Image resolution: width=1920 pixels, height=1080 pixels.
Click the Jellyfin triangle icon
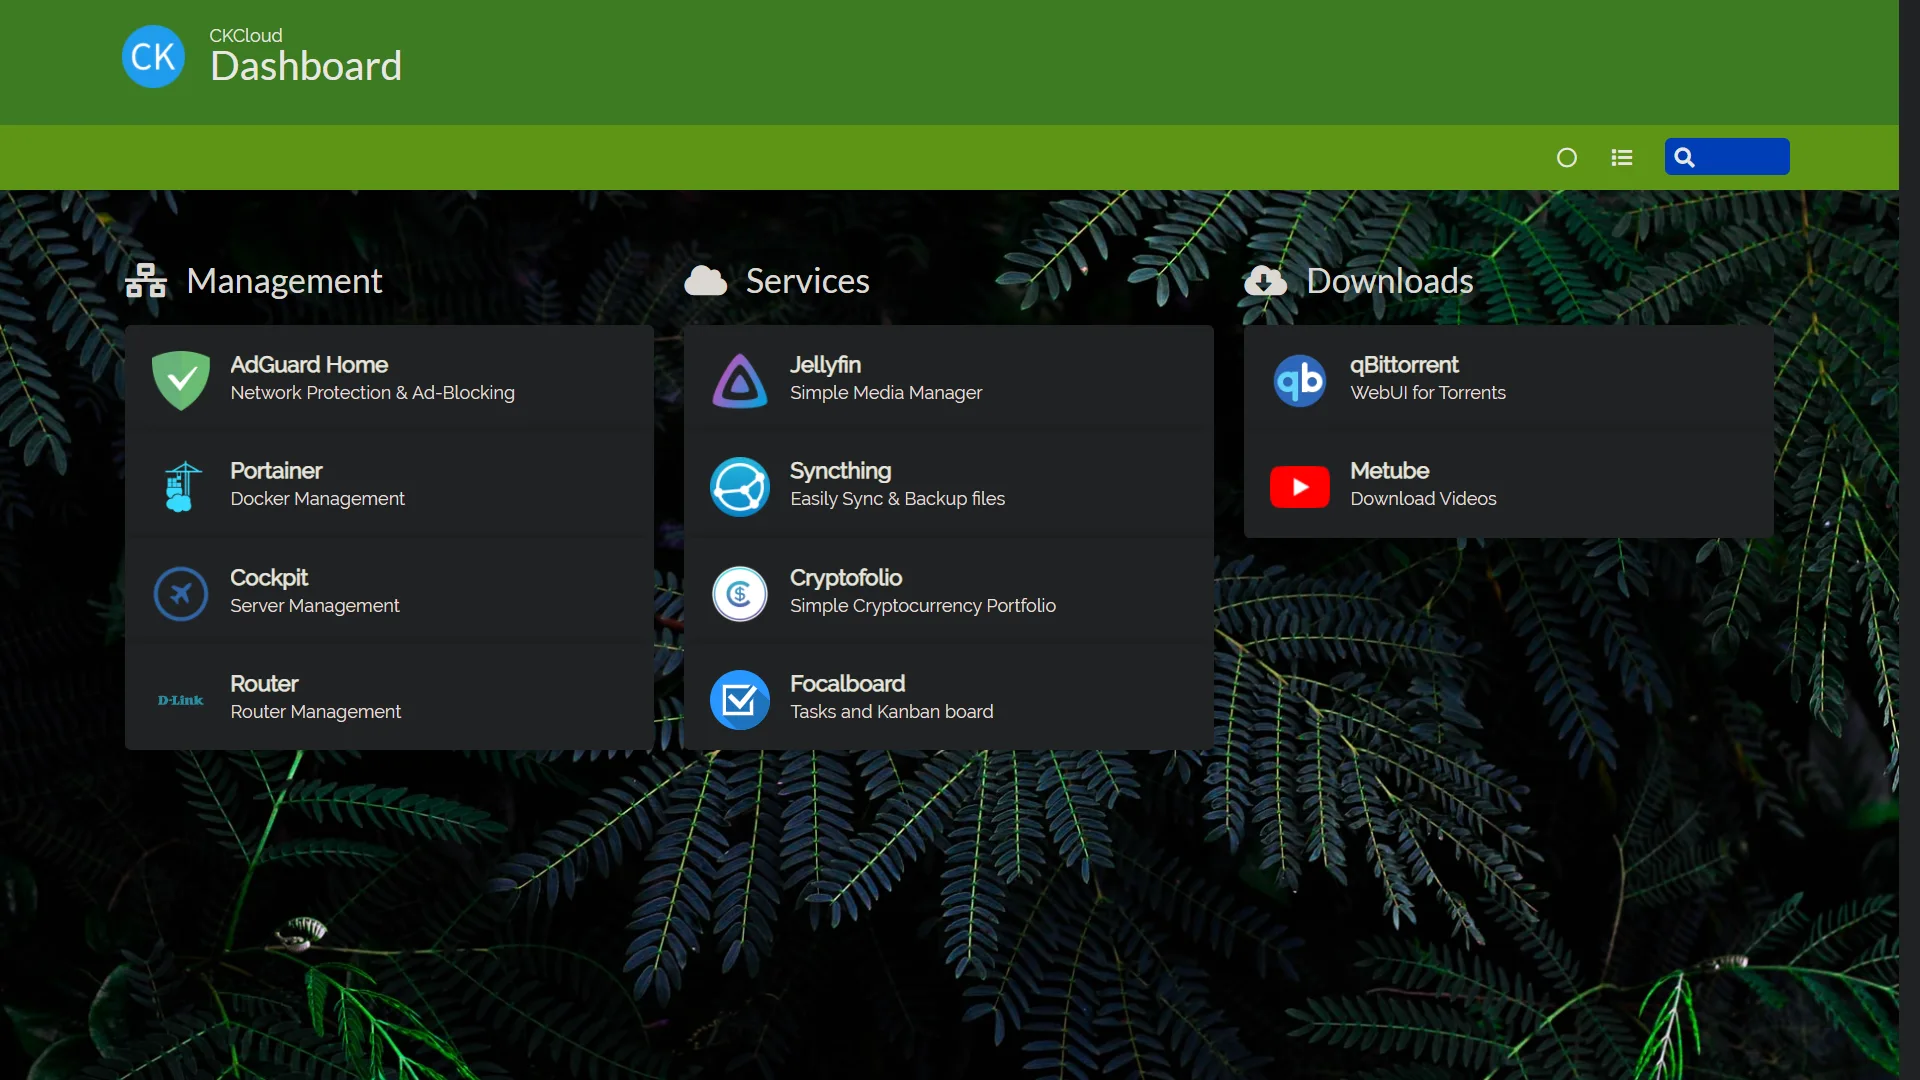click(740, 380)
